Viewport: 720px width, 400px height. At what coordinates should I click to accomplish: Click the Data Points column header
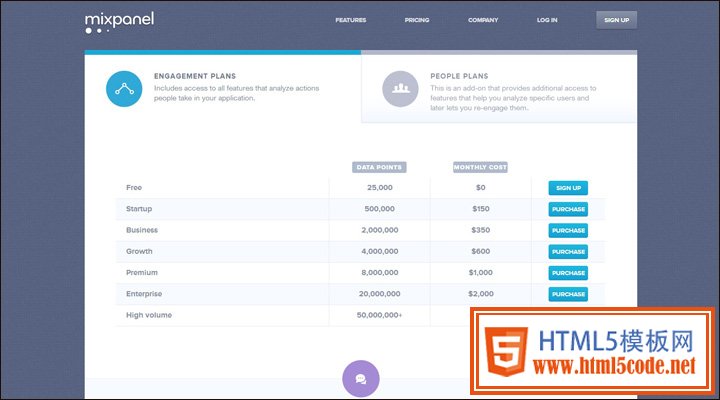[379, 167]
